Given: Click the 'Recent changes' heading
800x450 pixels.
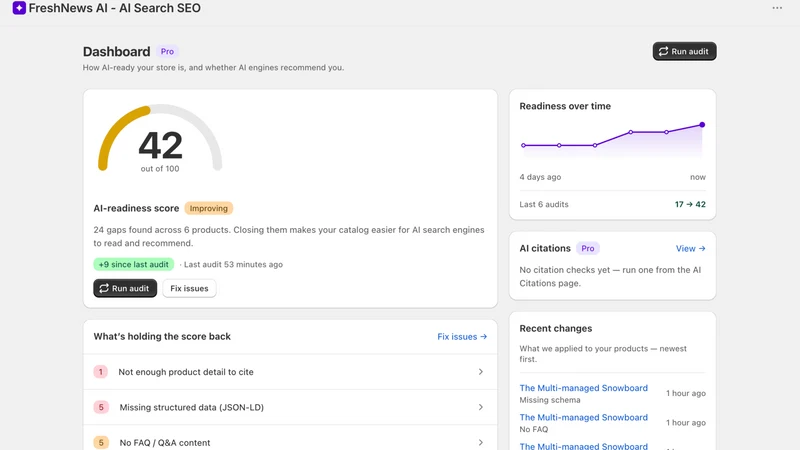Looking at the screenshot, I should pos(556,329).
